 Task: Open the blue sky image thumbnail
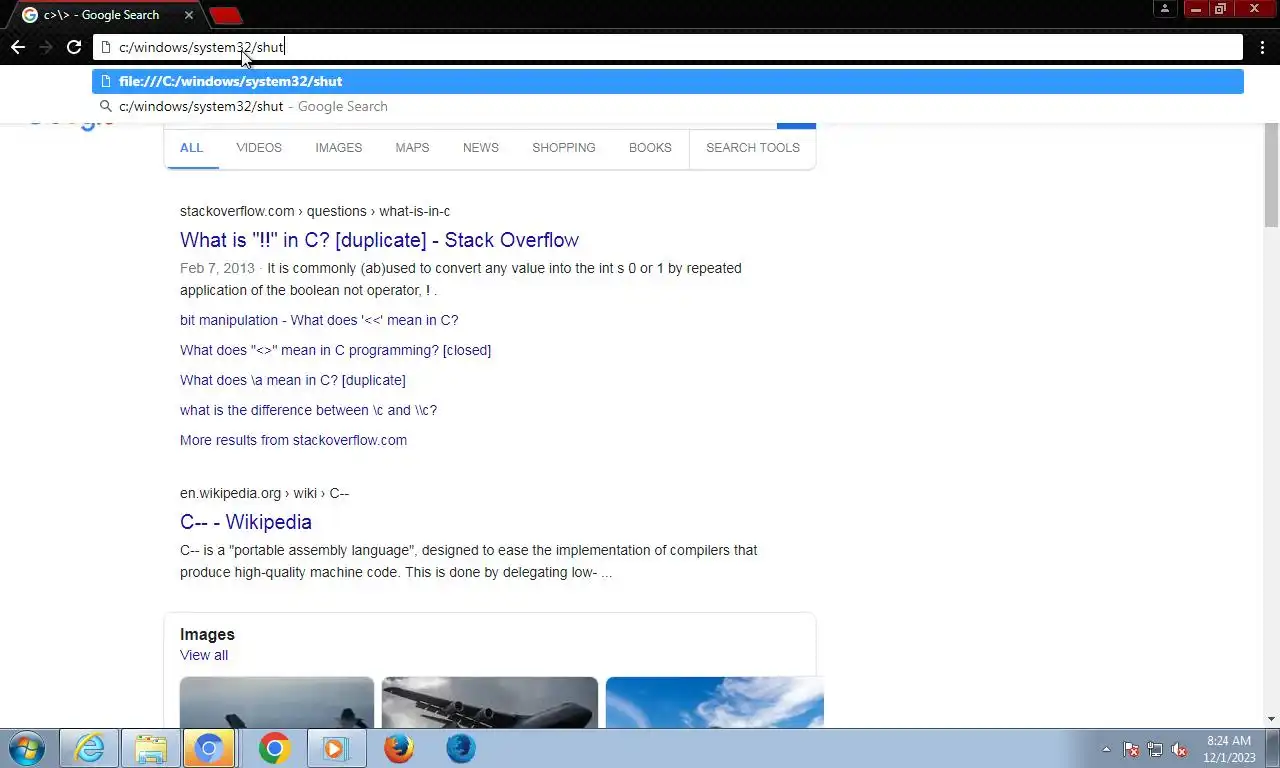coord(714,702)
